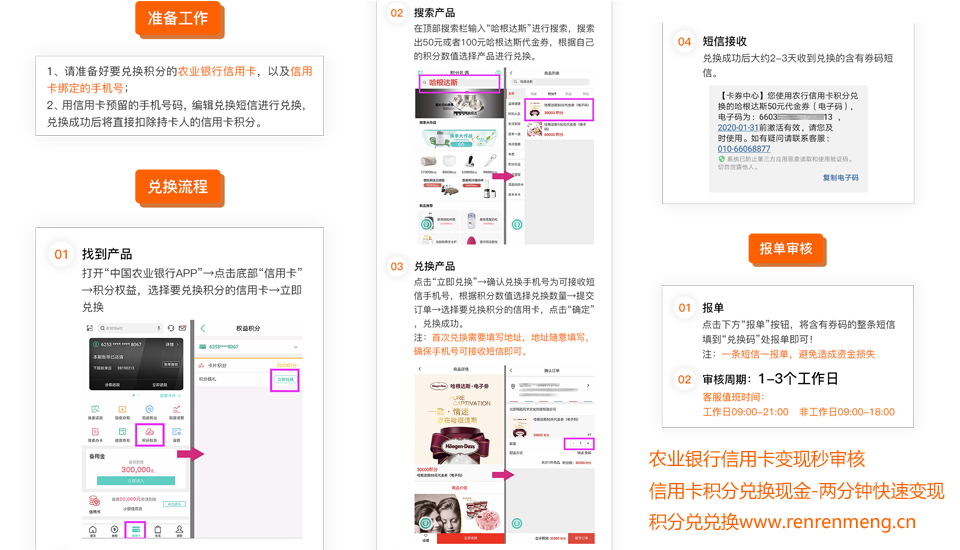The width and height of the screenshot is (960, 550).
Task: Tap the settings card icon in grid
Action: pyautogui.click(x=176, y=432)
